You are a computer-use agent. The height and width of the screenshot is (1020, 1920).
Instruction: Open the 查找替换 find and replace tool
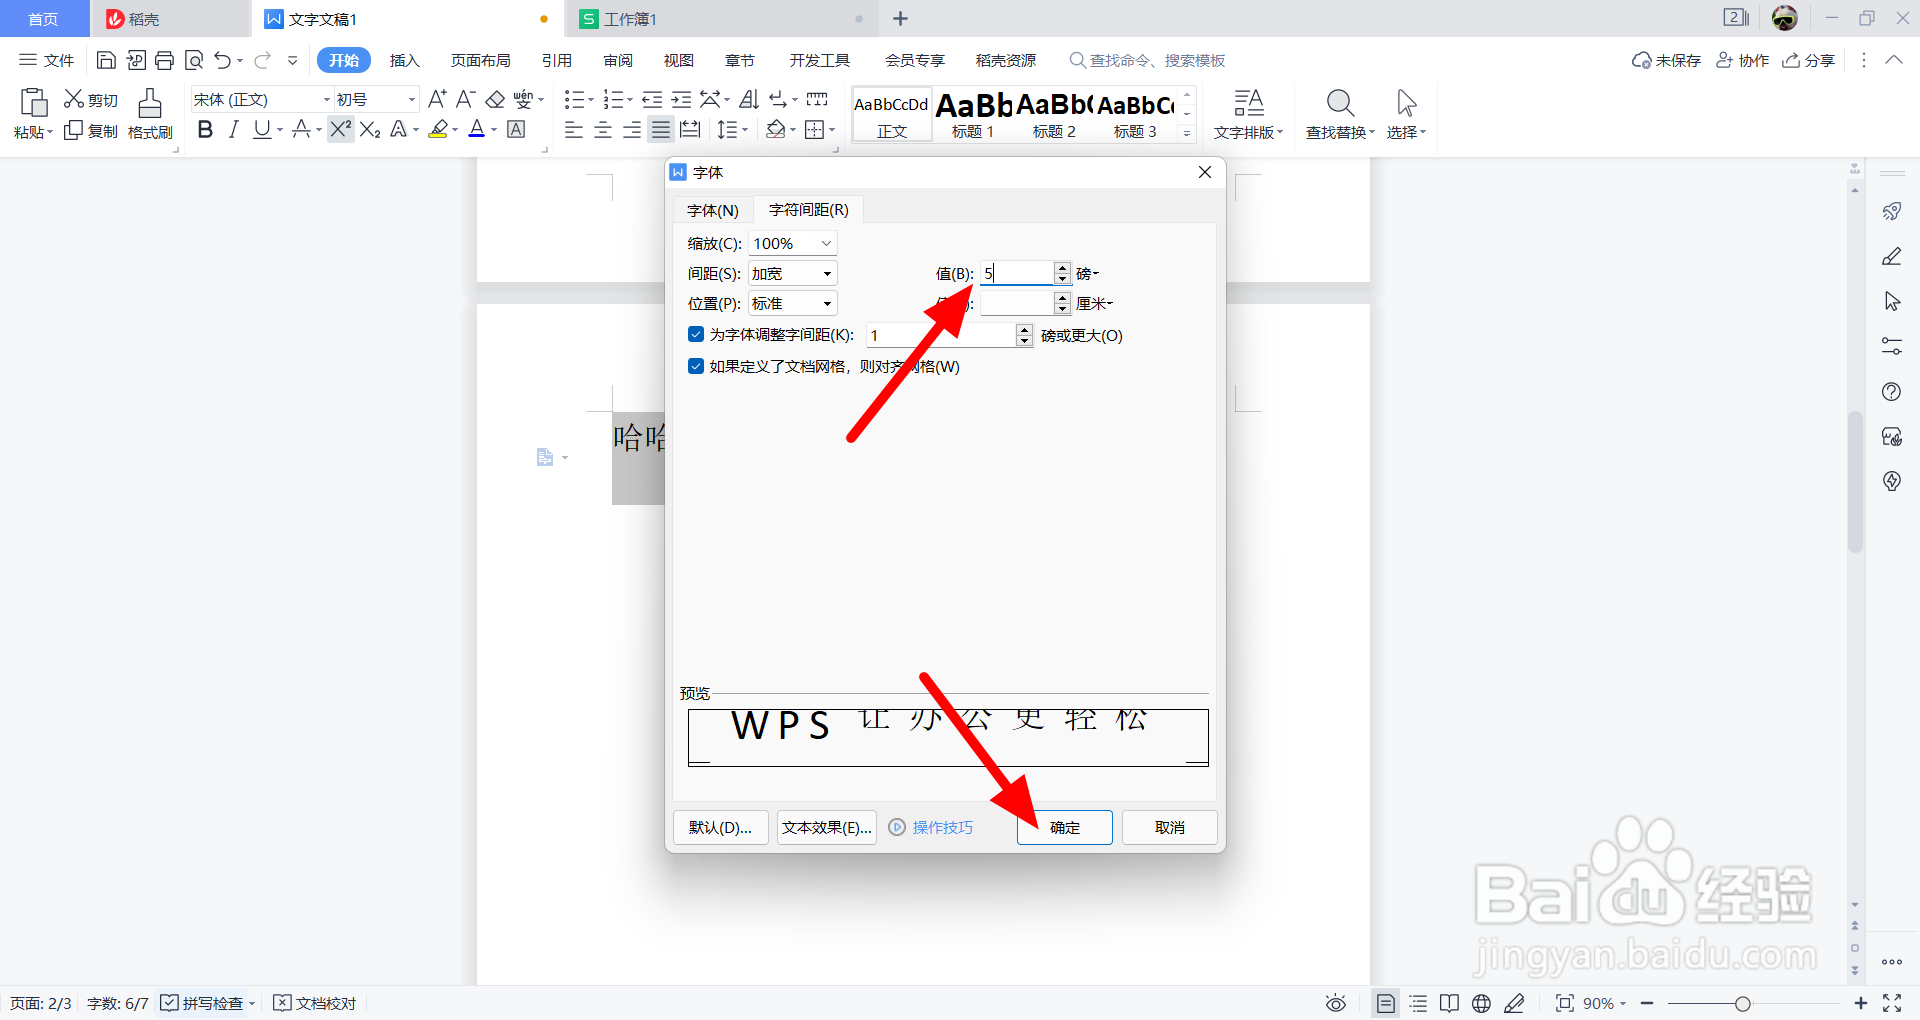[1339, 113]
